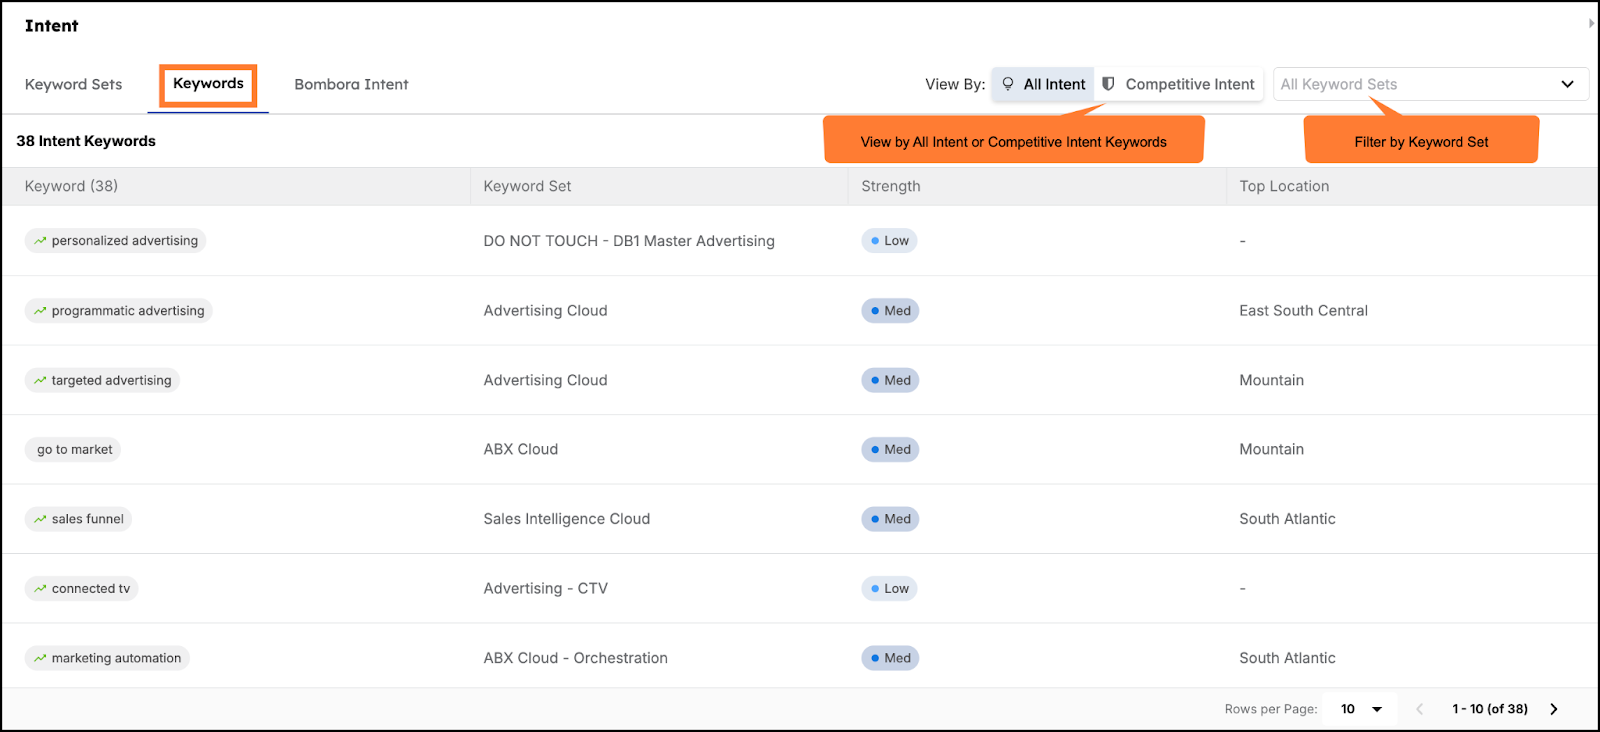This screenshot has height=732, width=1600.
Task: Open the All Keyword Sets dropdown
Action: pyautogui.click(x=1430, y=84)
